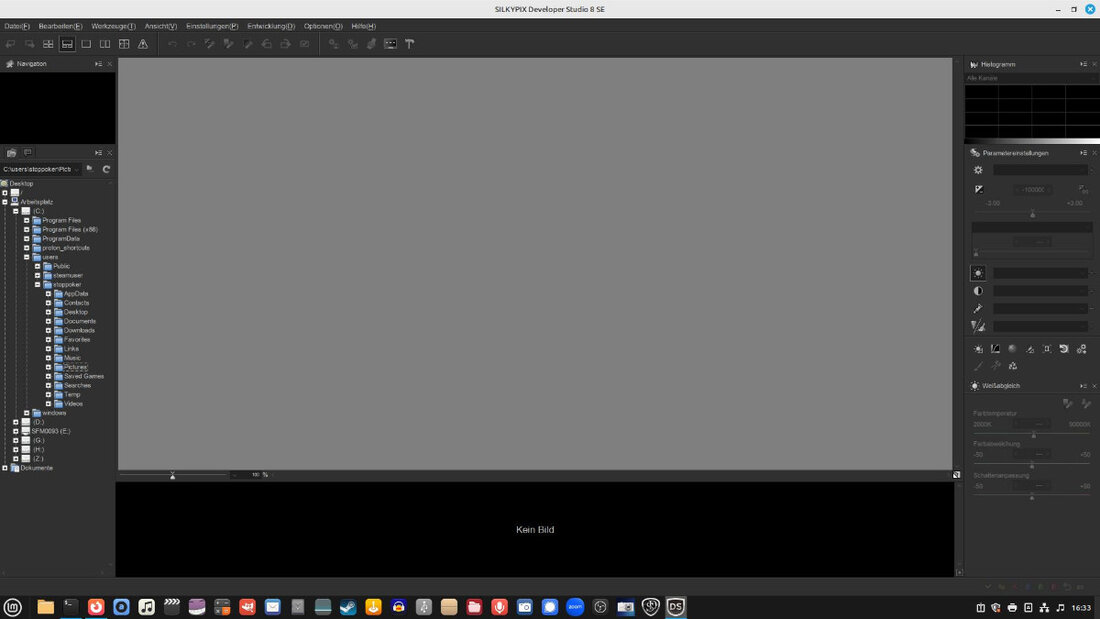Image resolution: width=1100 pixels, height=619 pixels.
Task: Open the folder path dropdown
Action: 78,169
